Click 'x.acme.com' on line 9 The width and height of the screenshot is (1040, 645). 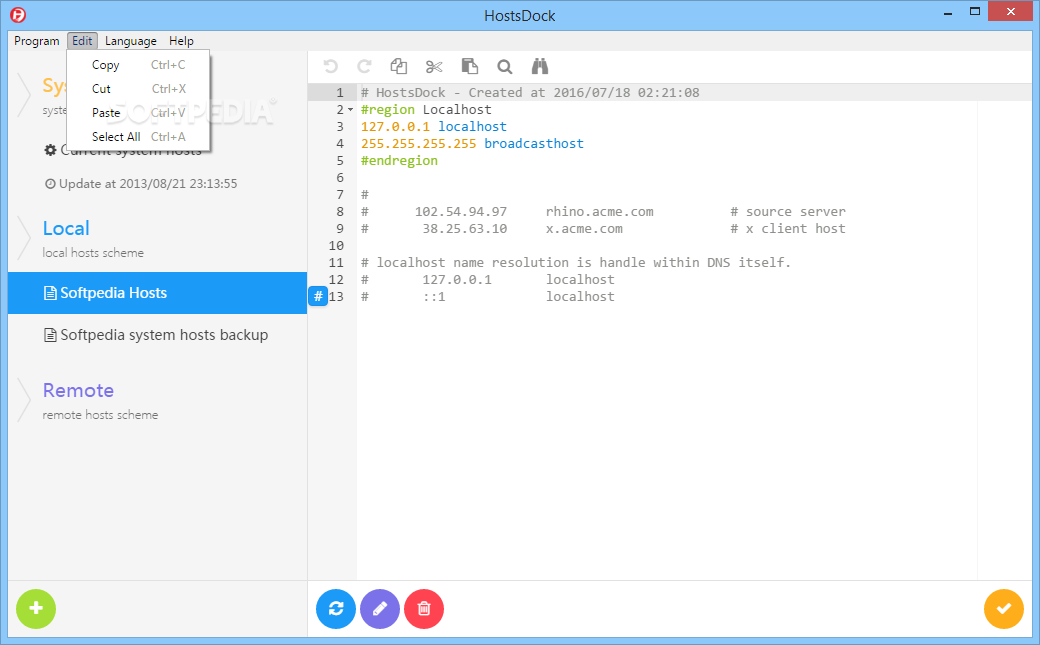(x=584, y=228)
